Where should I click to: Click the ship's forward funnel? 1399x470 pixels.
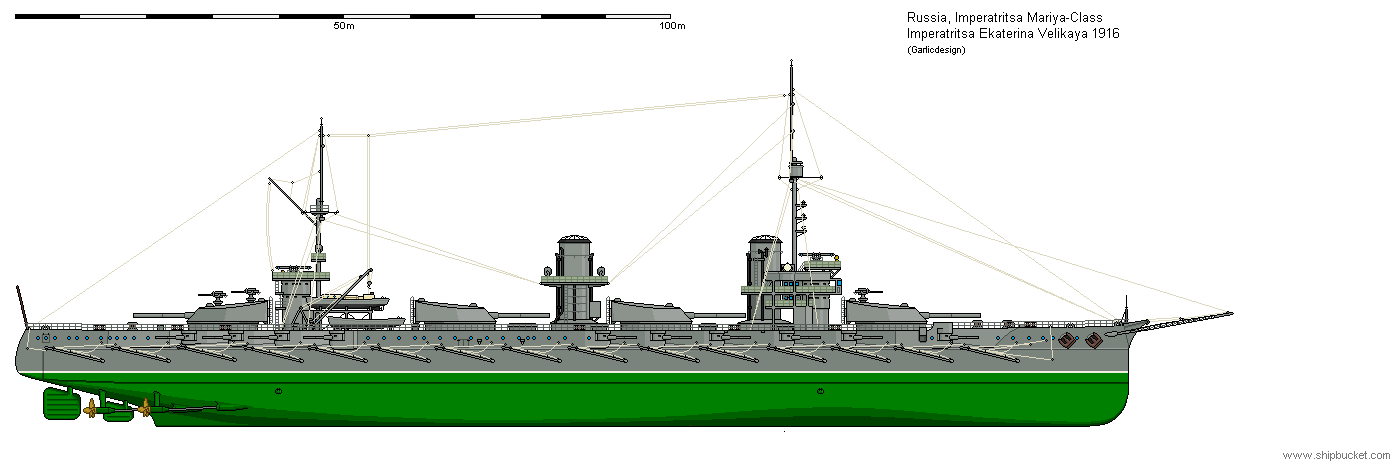pyautogui.click(x=764, y=280)
